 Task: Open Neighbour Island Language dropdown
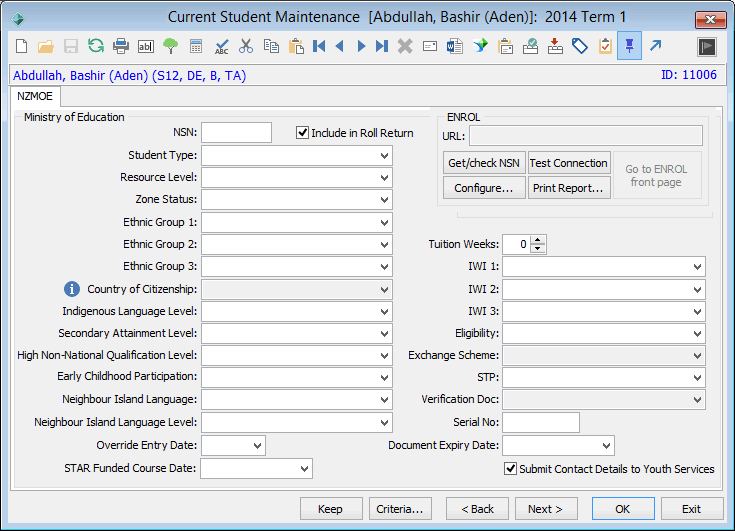click(384, 400)
